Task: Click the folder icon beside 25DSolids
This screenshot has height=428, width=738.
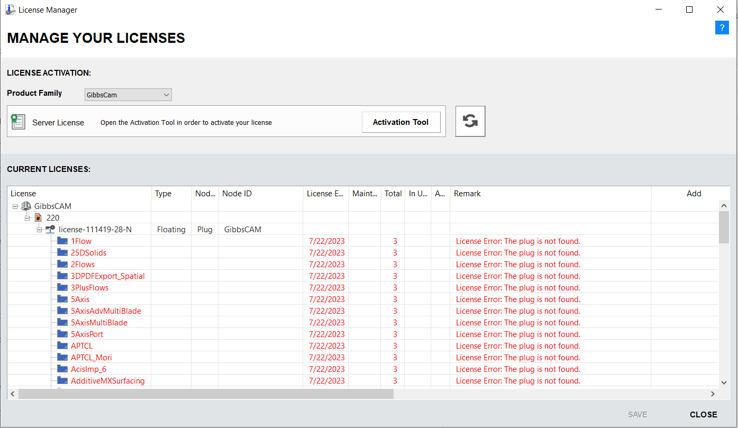Action: (x=62, y=252)
